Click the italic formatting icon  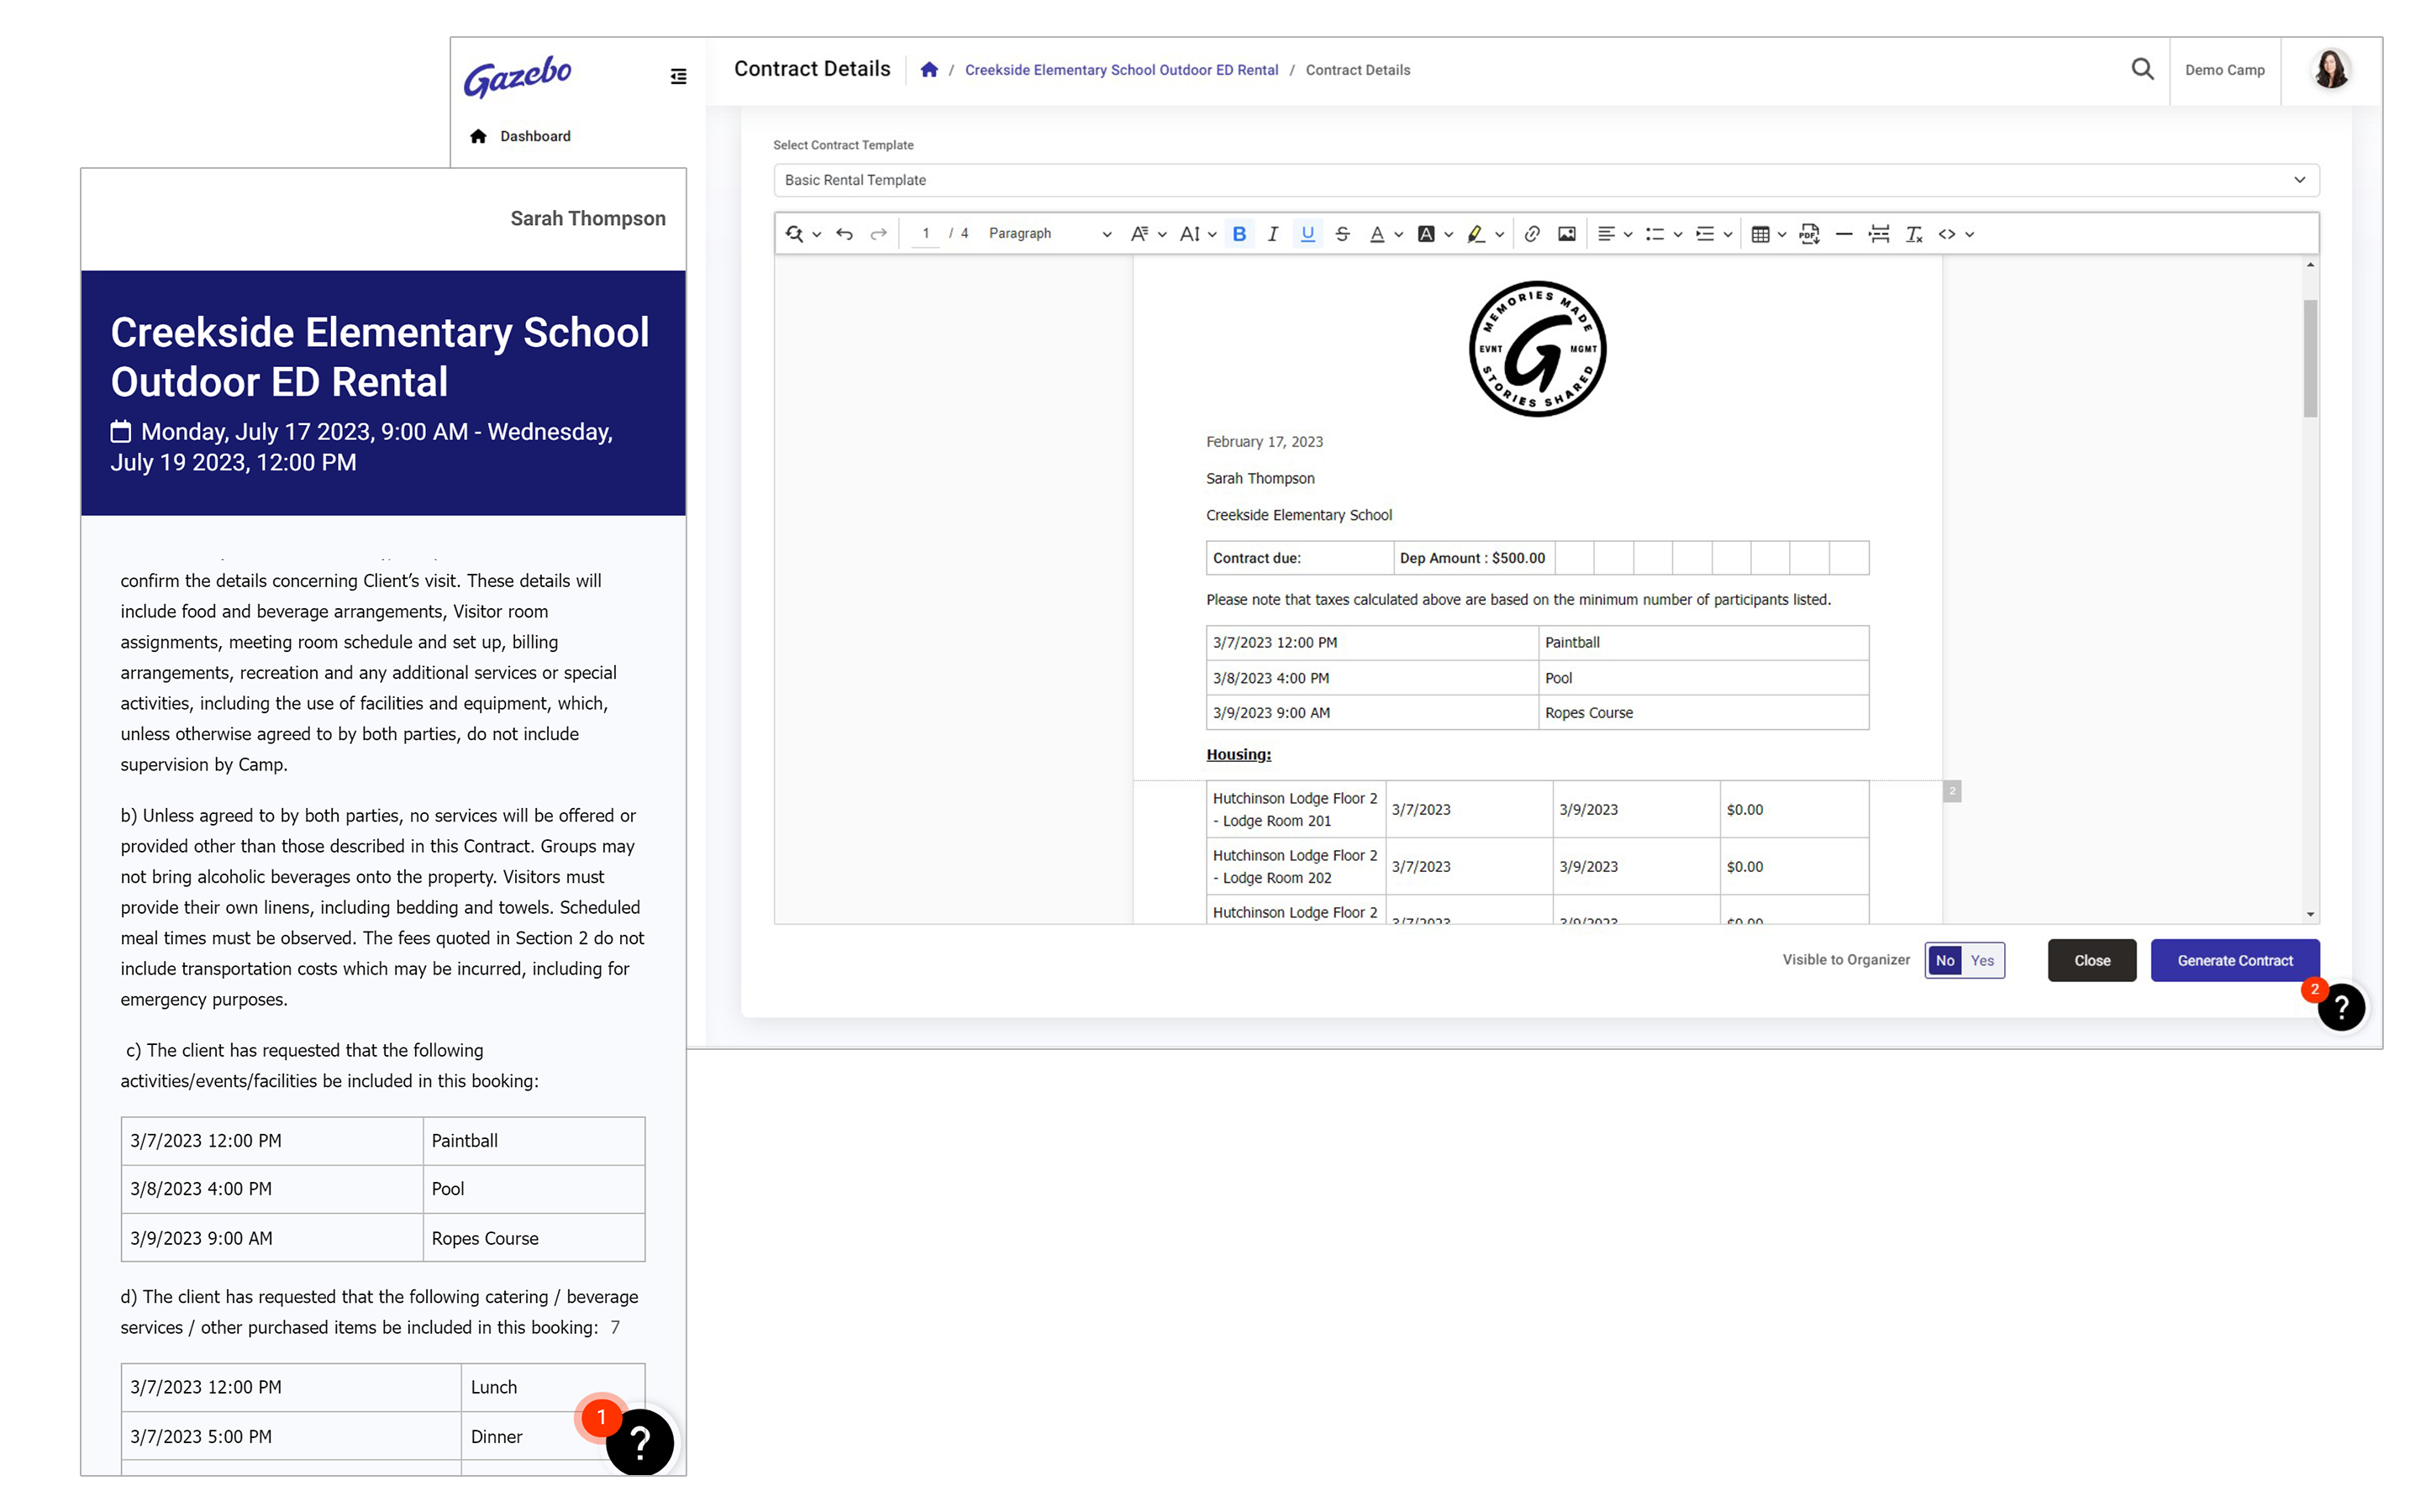pos(1272,234)
